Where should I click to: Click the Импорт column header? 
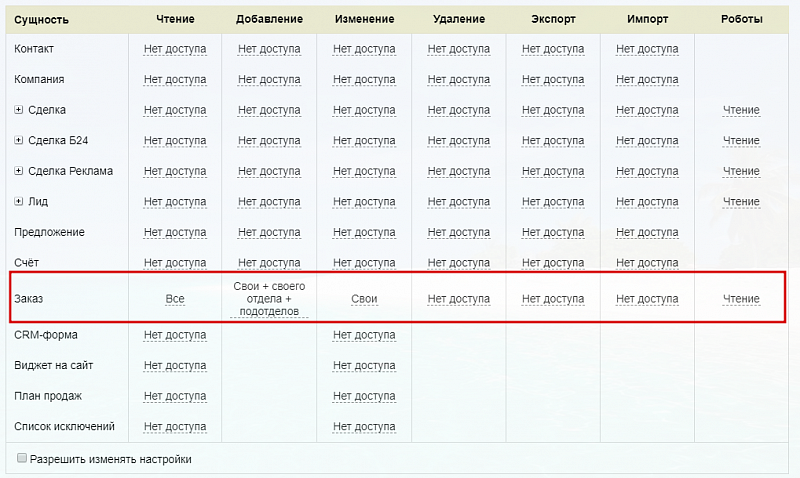[647, 19]
